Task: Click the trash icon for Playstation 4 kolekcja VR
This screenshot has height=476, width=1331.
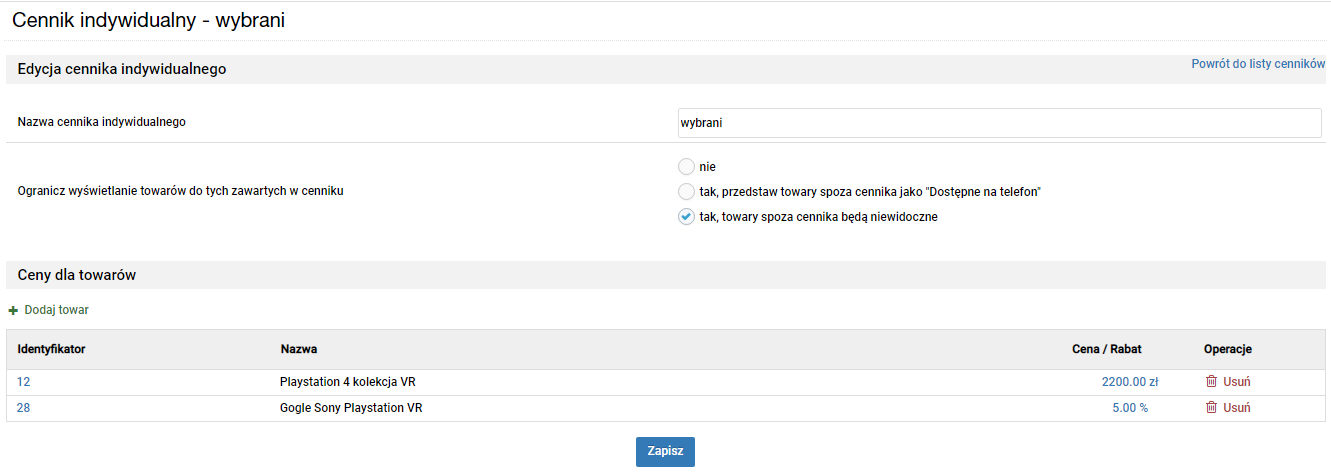Action: pos(1211,381)
